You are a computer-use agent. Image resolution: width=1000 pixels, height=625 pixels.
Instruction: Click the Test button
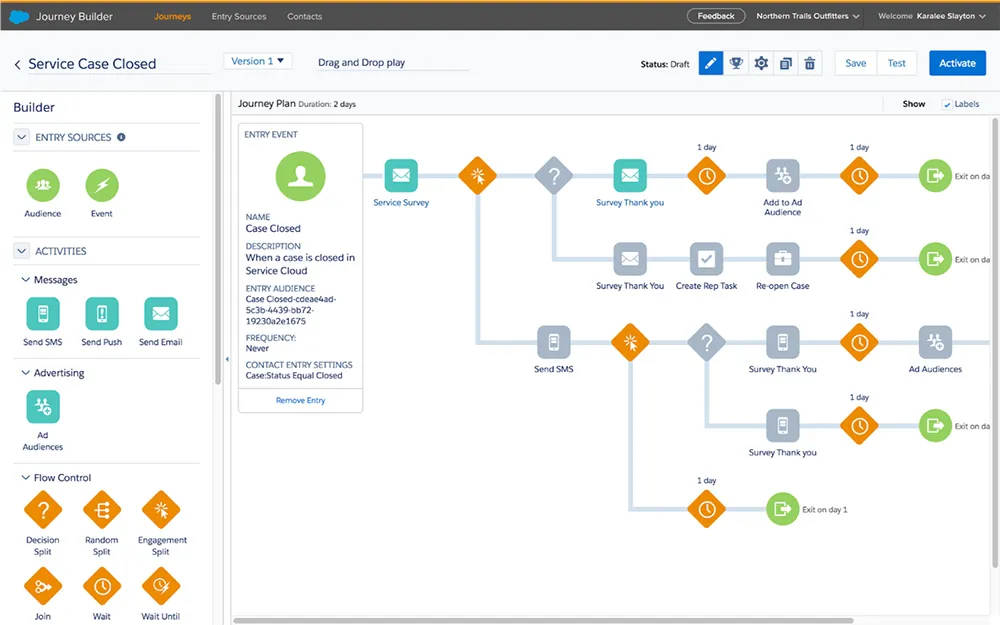896,63
